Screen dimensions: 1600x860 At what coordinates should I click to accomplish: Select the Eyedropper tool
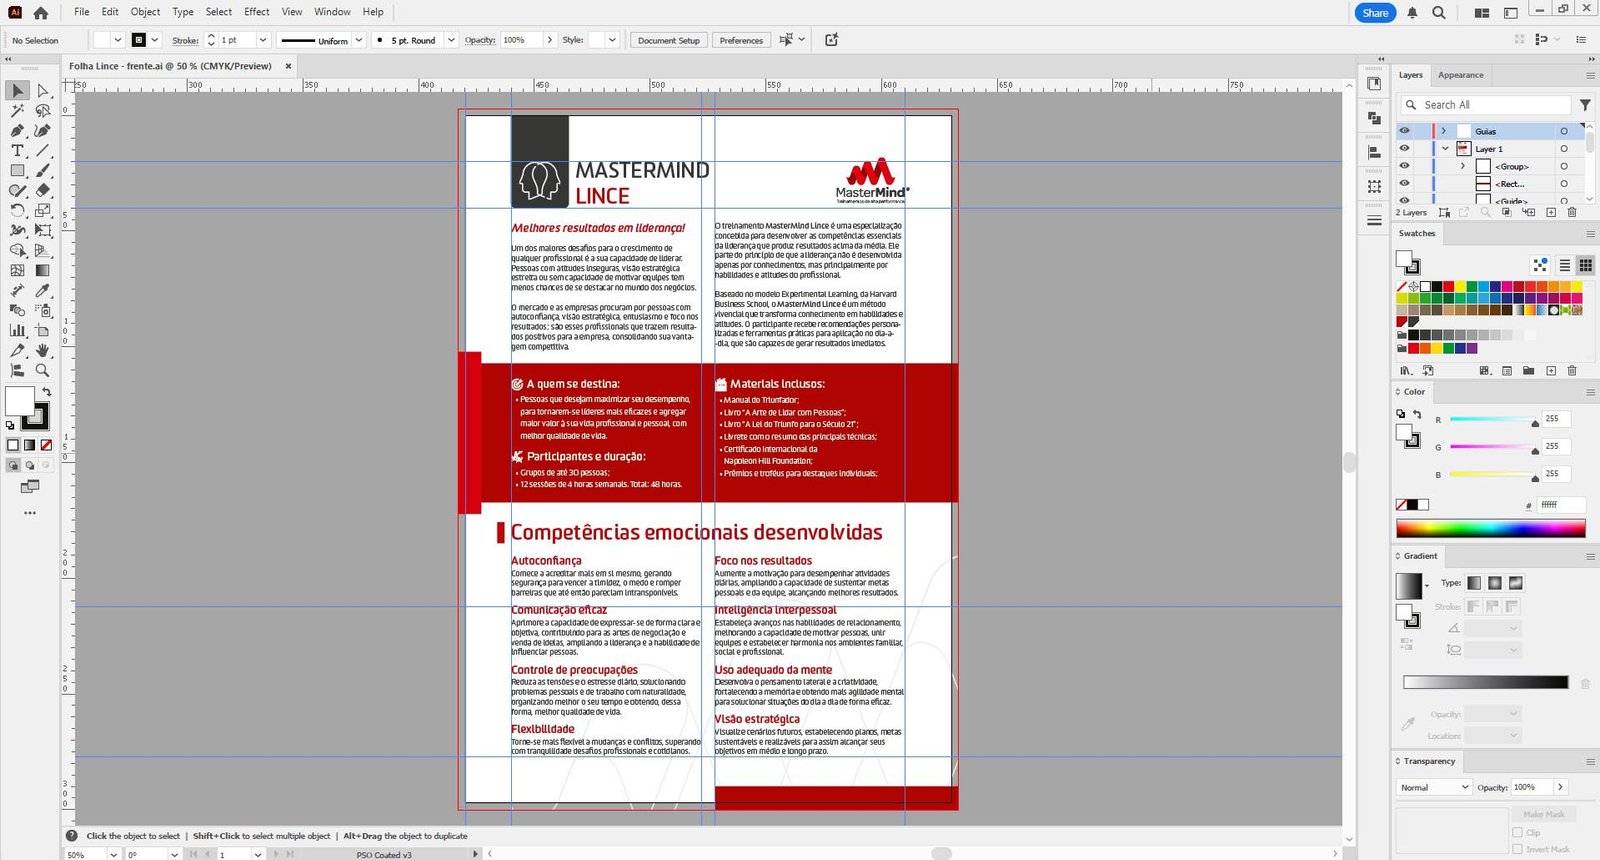pos(42,291)
